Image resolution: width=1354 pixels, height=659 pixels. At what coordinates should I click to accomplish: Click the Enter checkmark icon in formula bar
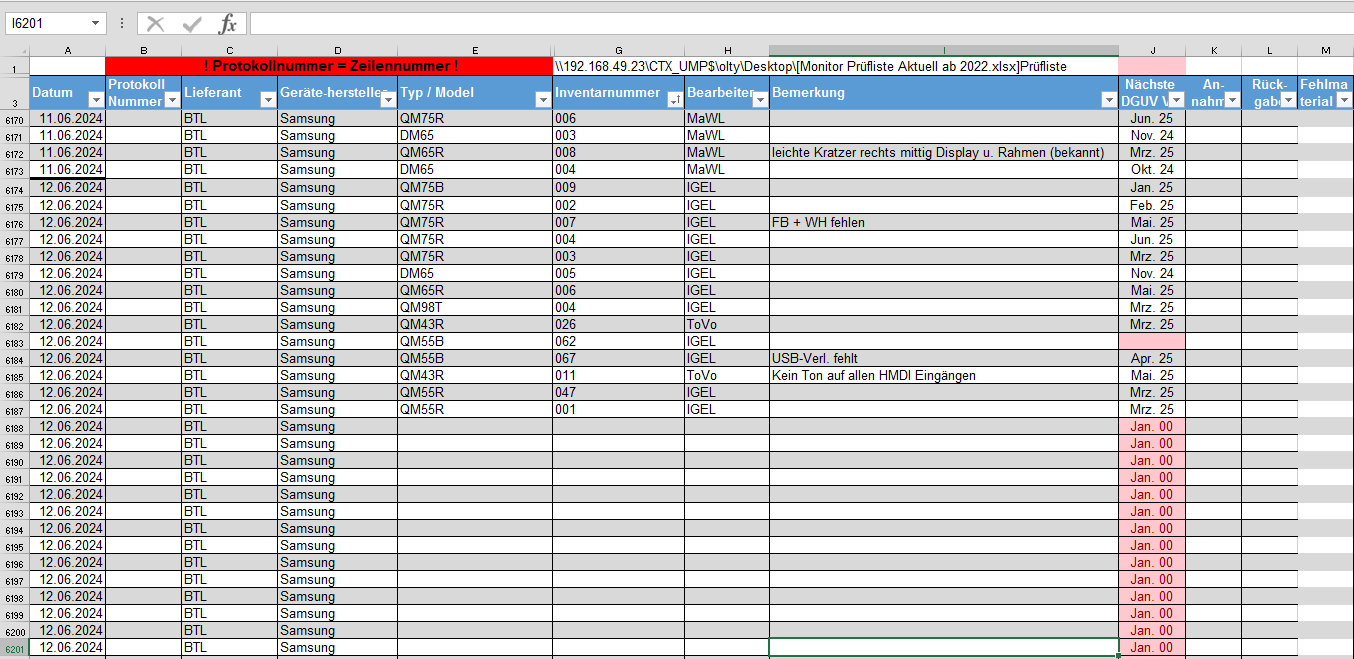coord(192,24)
